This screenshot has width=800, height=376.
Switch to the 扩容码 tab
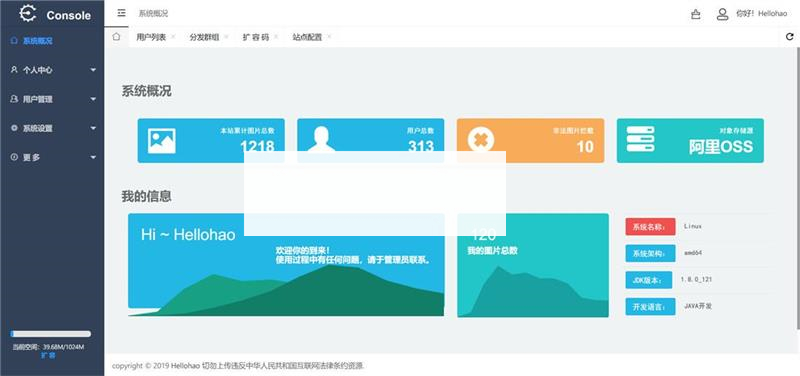click(256, 37)
